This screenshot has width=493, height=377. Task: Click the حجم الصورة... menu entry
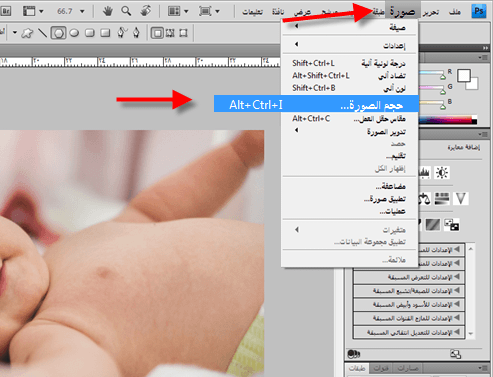pos(316,104)
